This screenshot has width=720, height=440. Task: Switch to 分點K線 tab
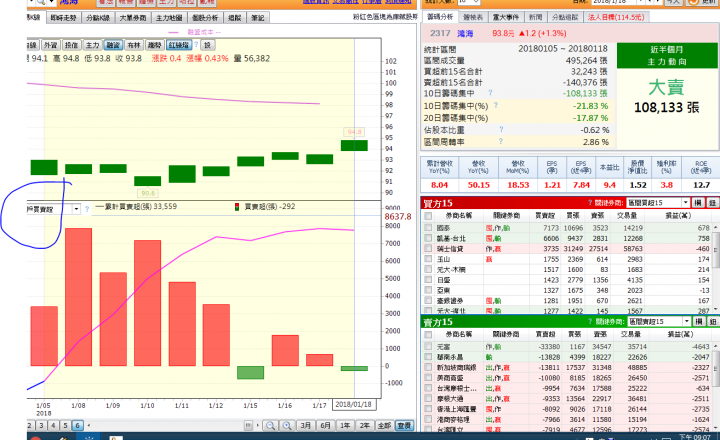98,17
